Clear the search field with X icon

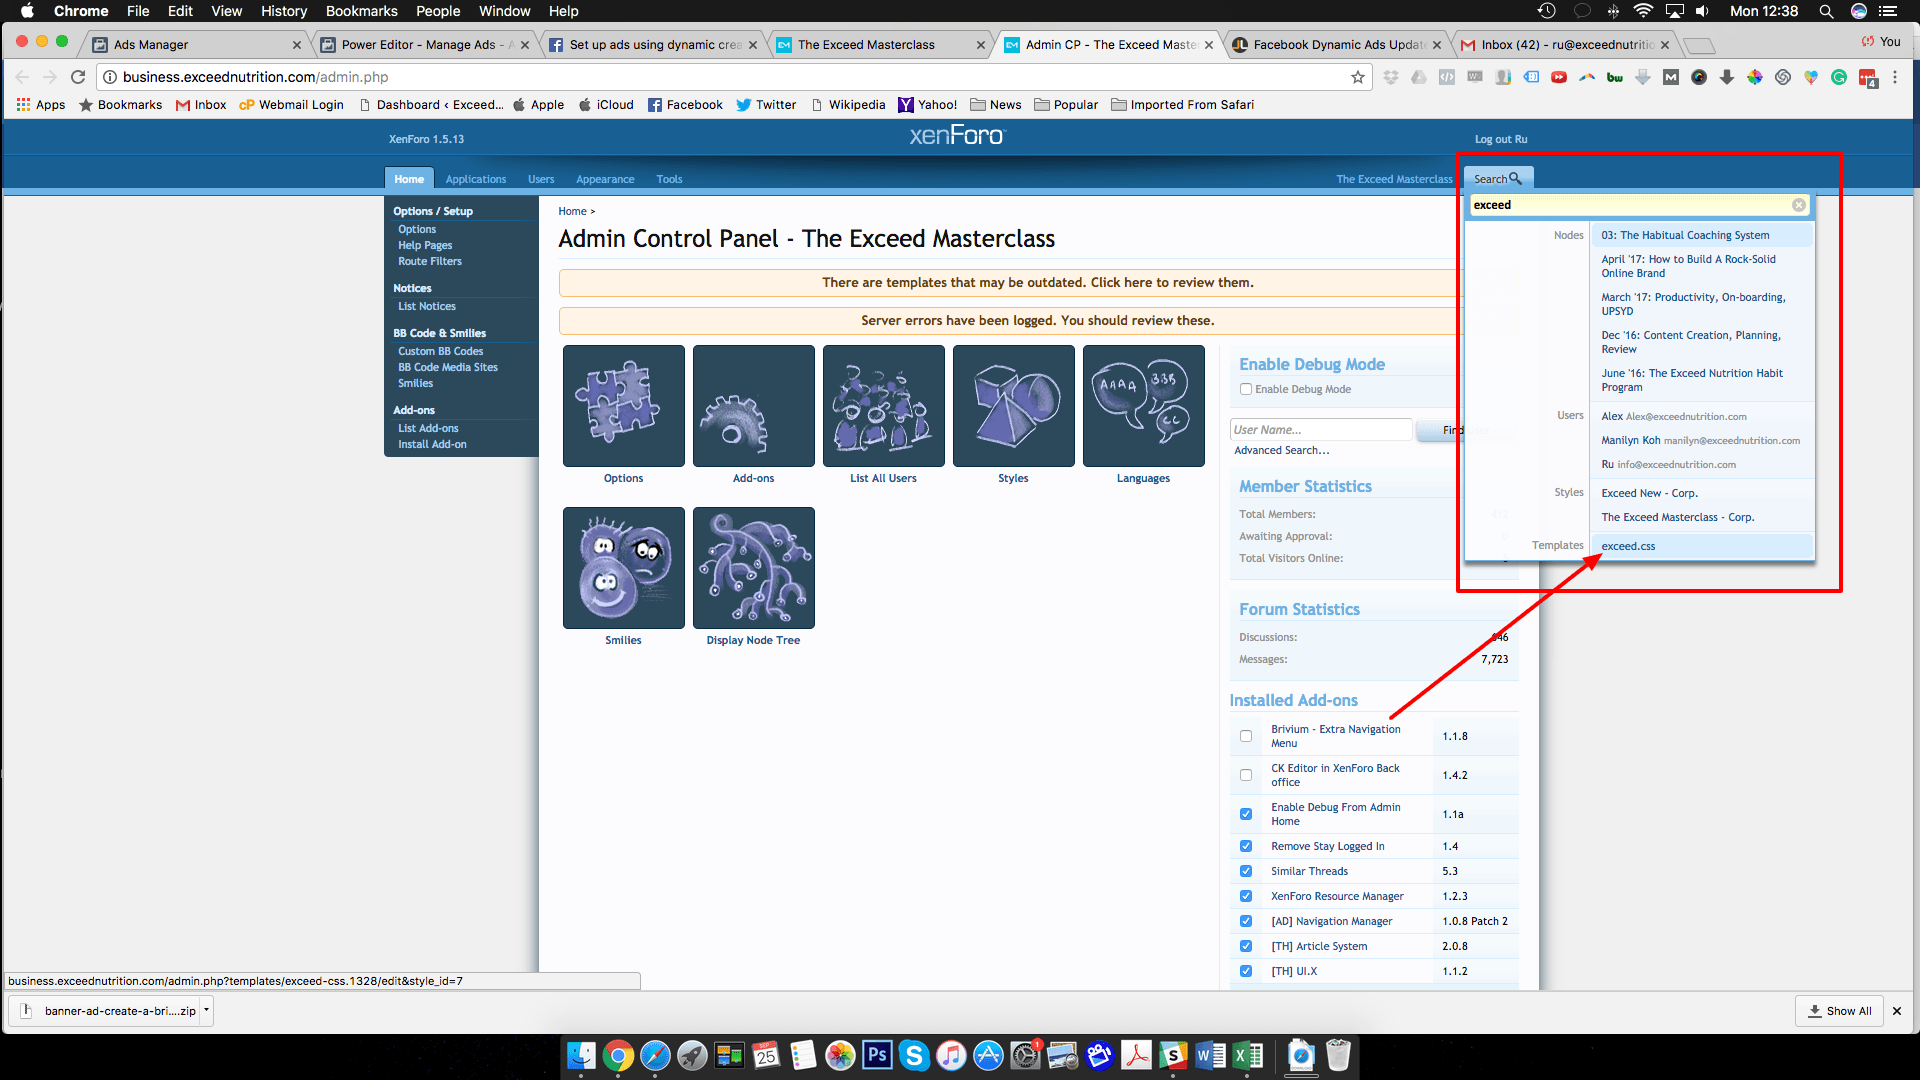(1798, 205)
